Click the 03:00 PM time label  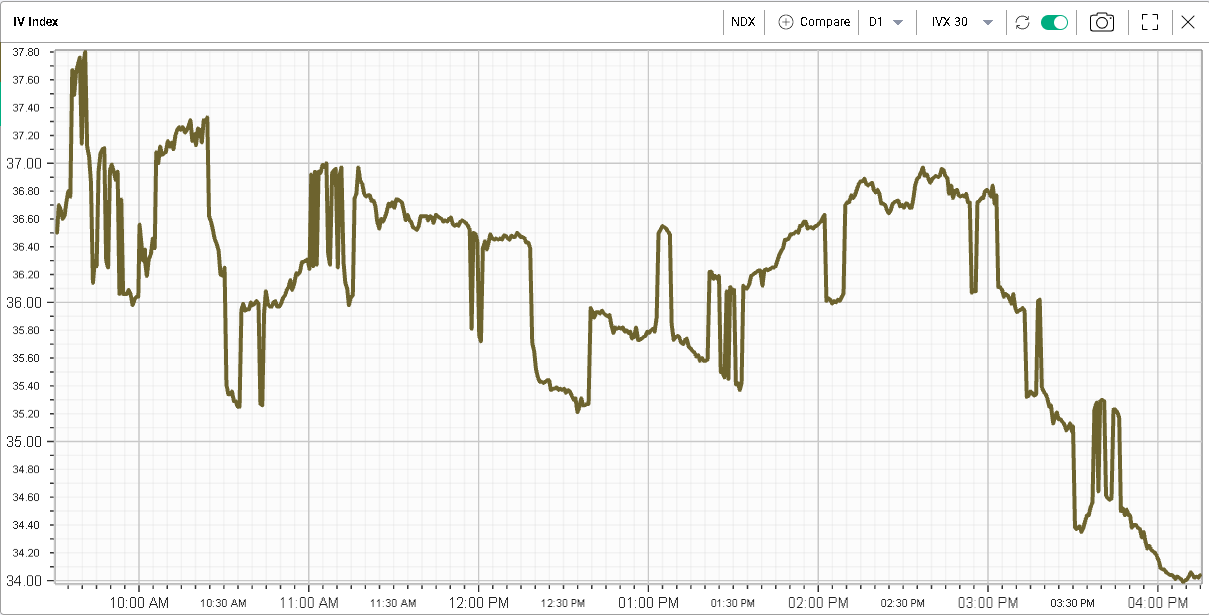tap(988, 602)
